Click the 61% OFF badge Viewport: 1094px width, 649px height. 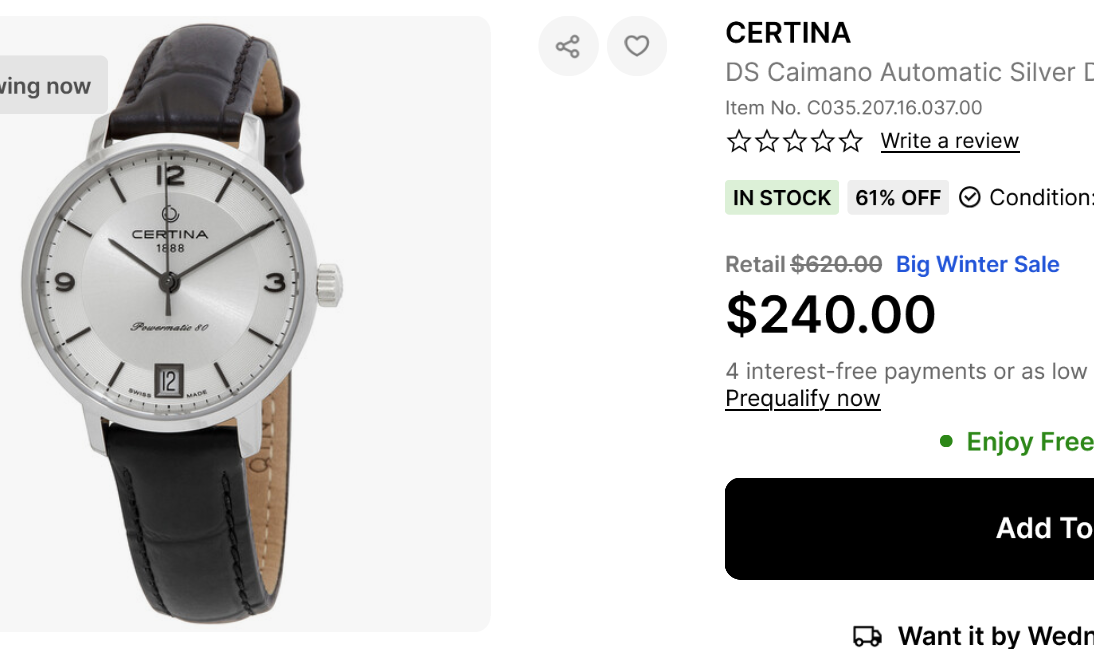pyautogui.click(x=897, y=198)
